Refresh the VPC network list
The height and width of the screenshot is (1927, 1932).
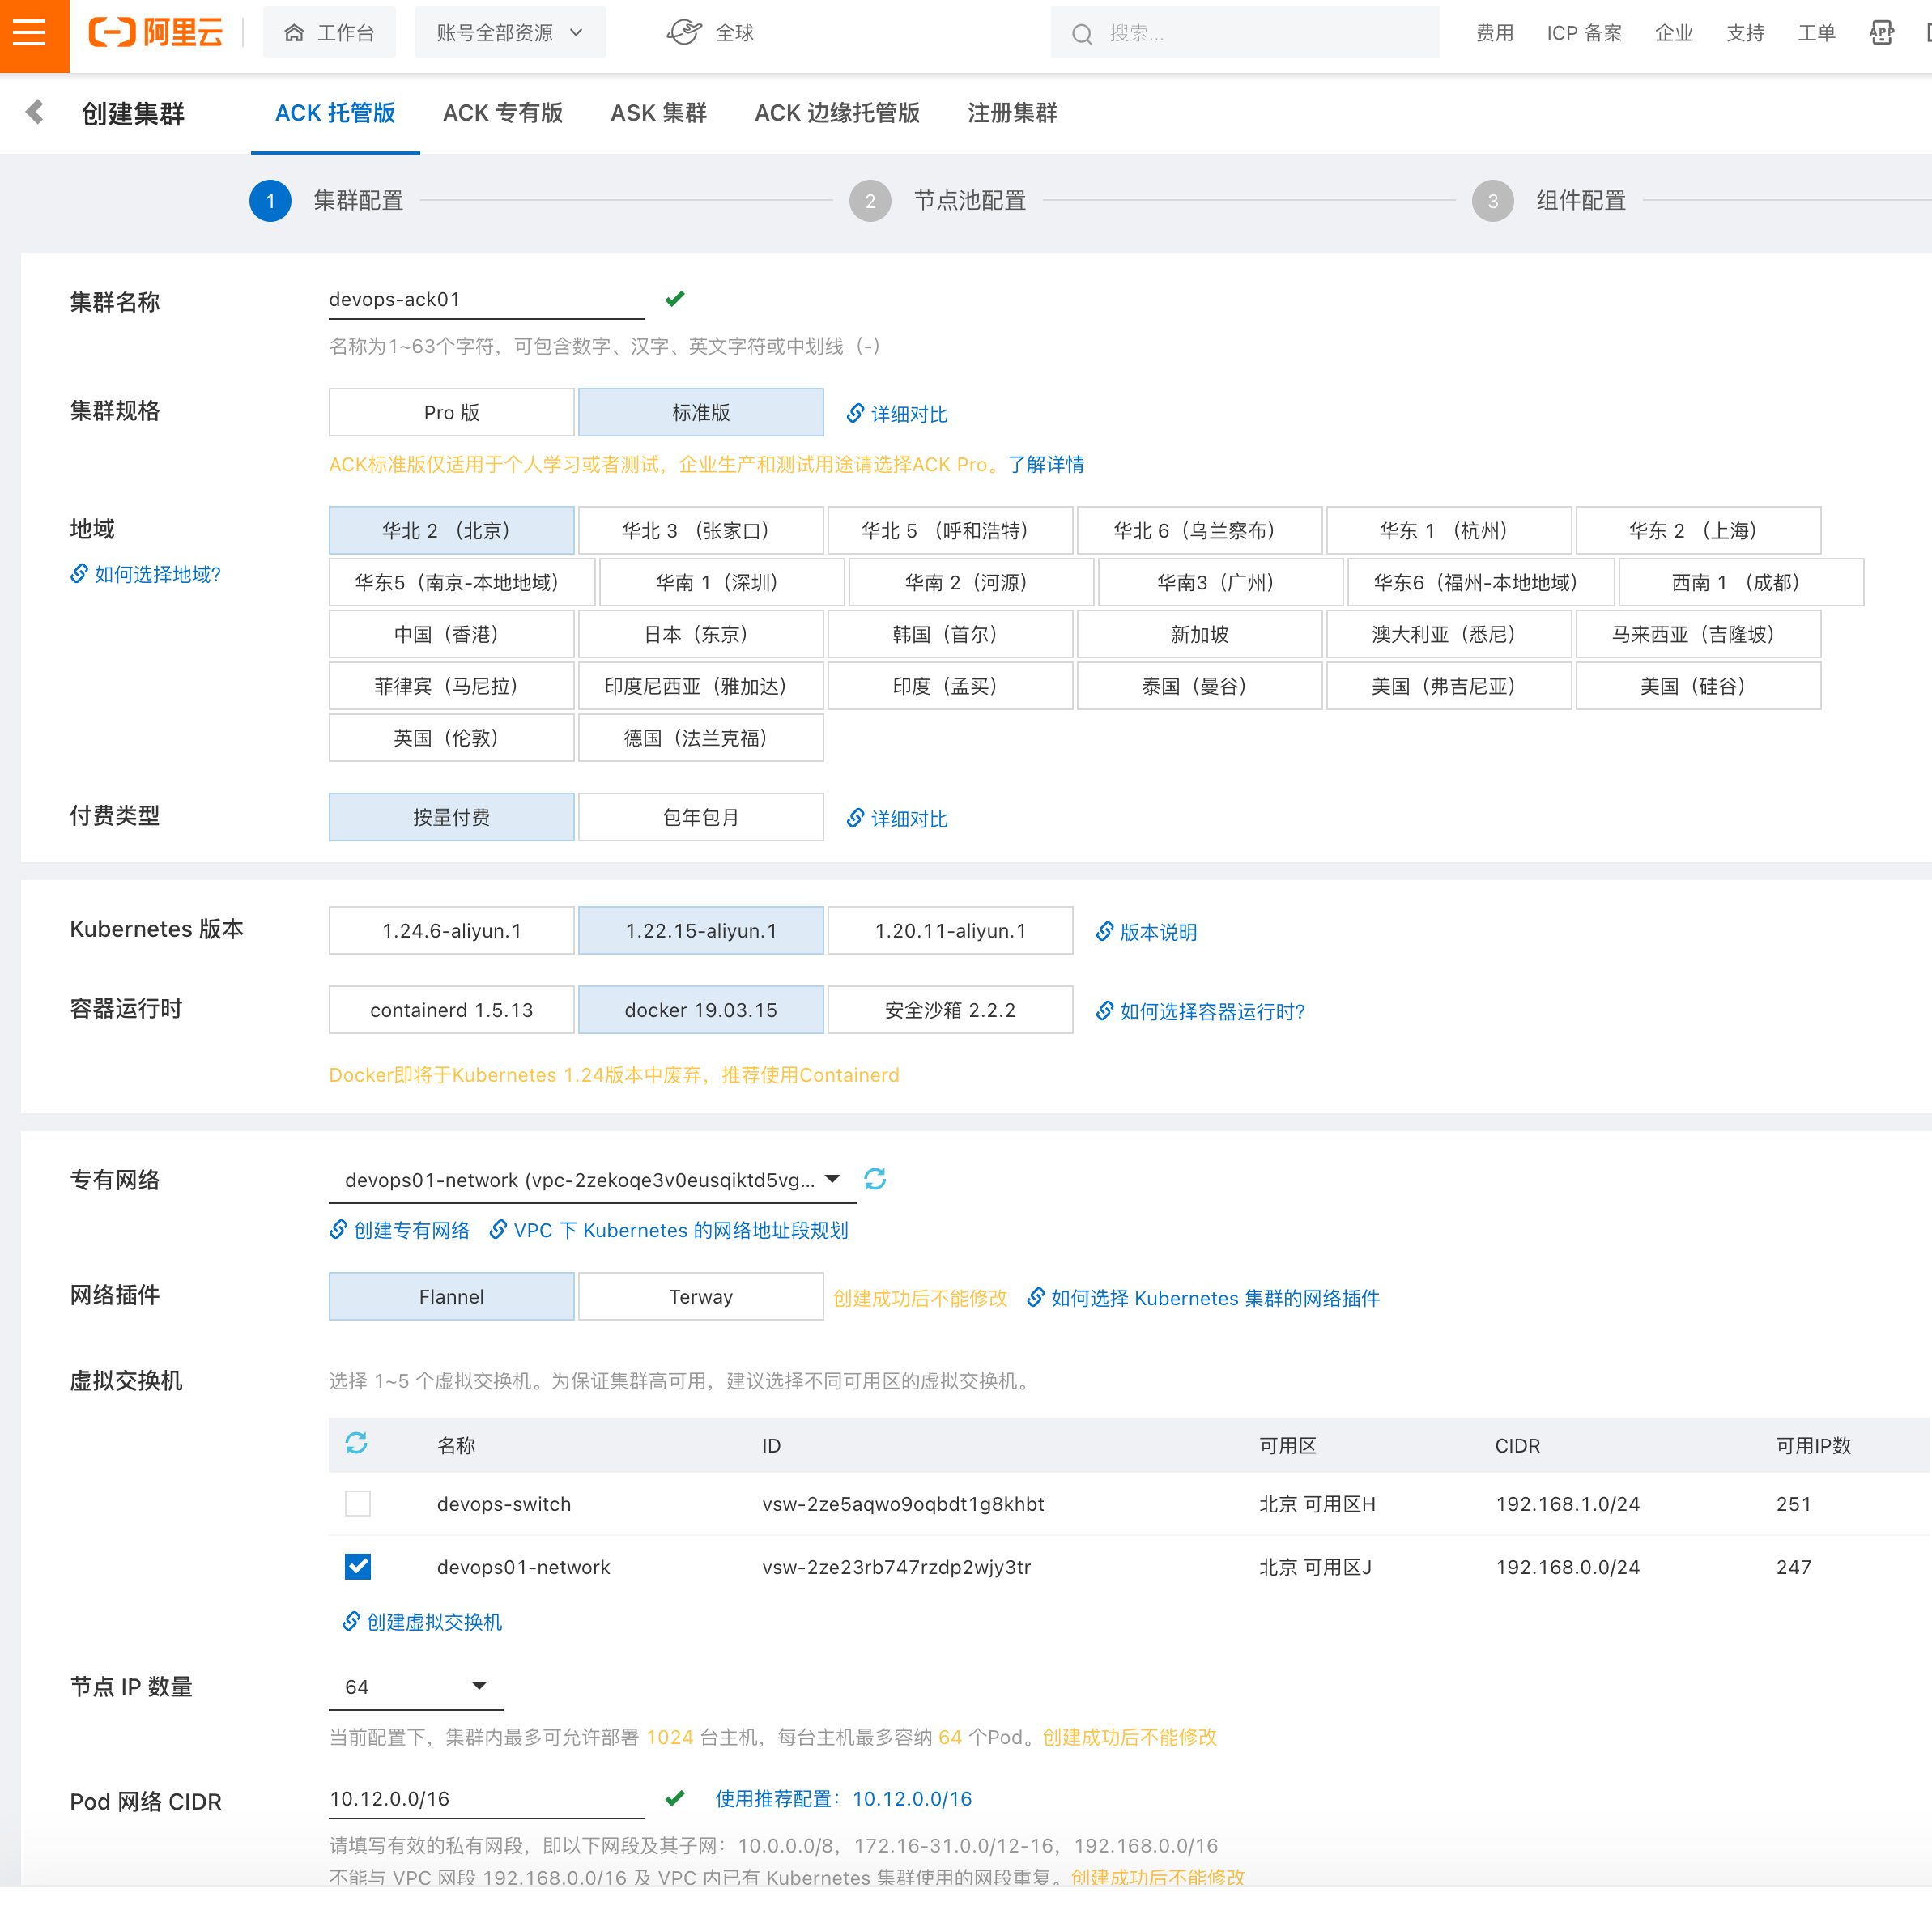(875, 1179)
